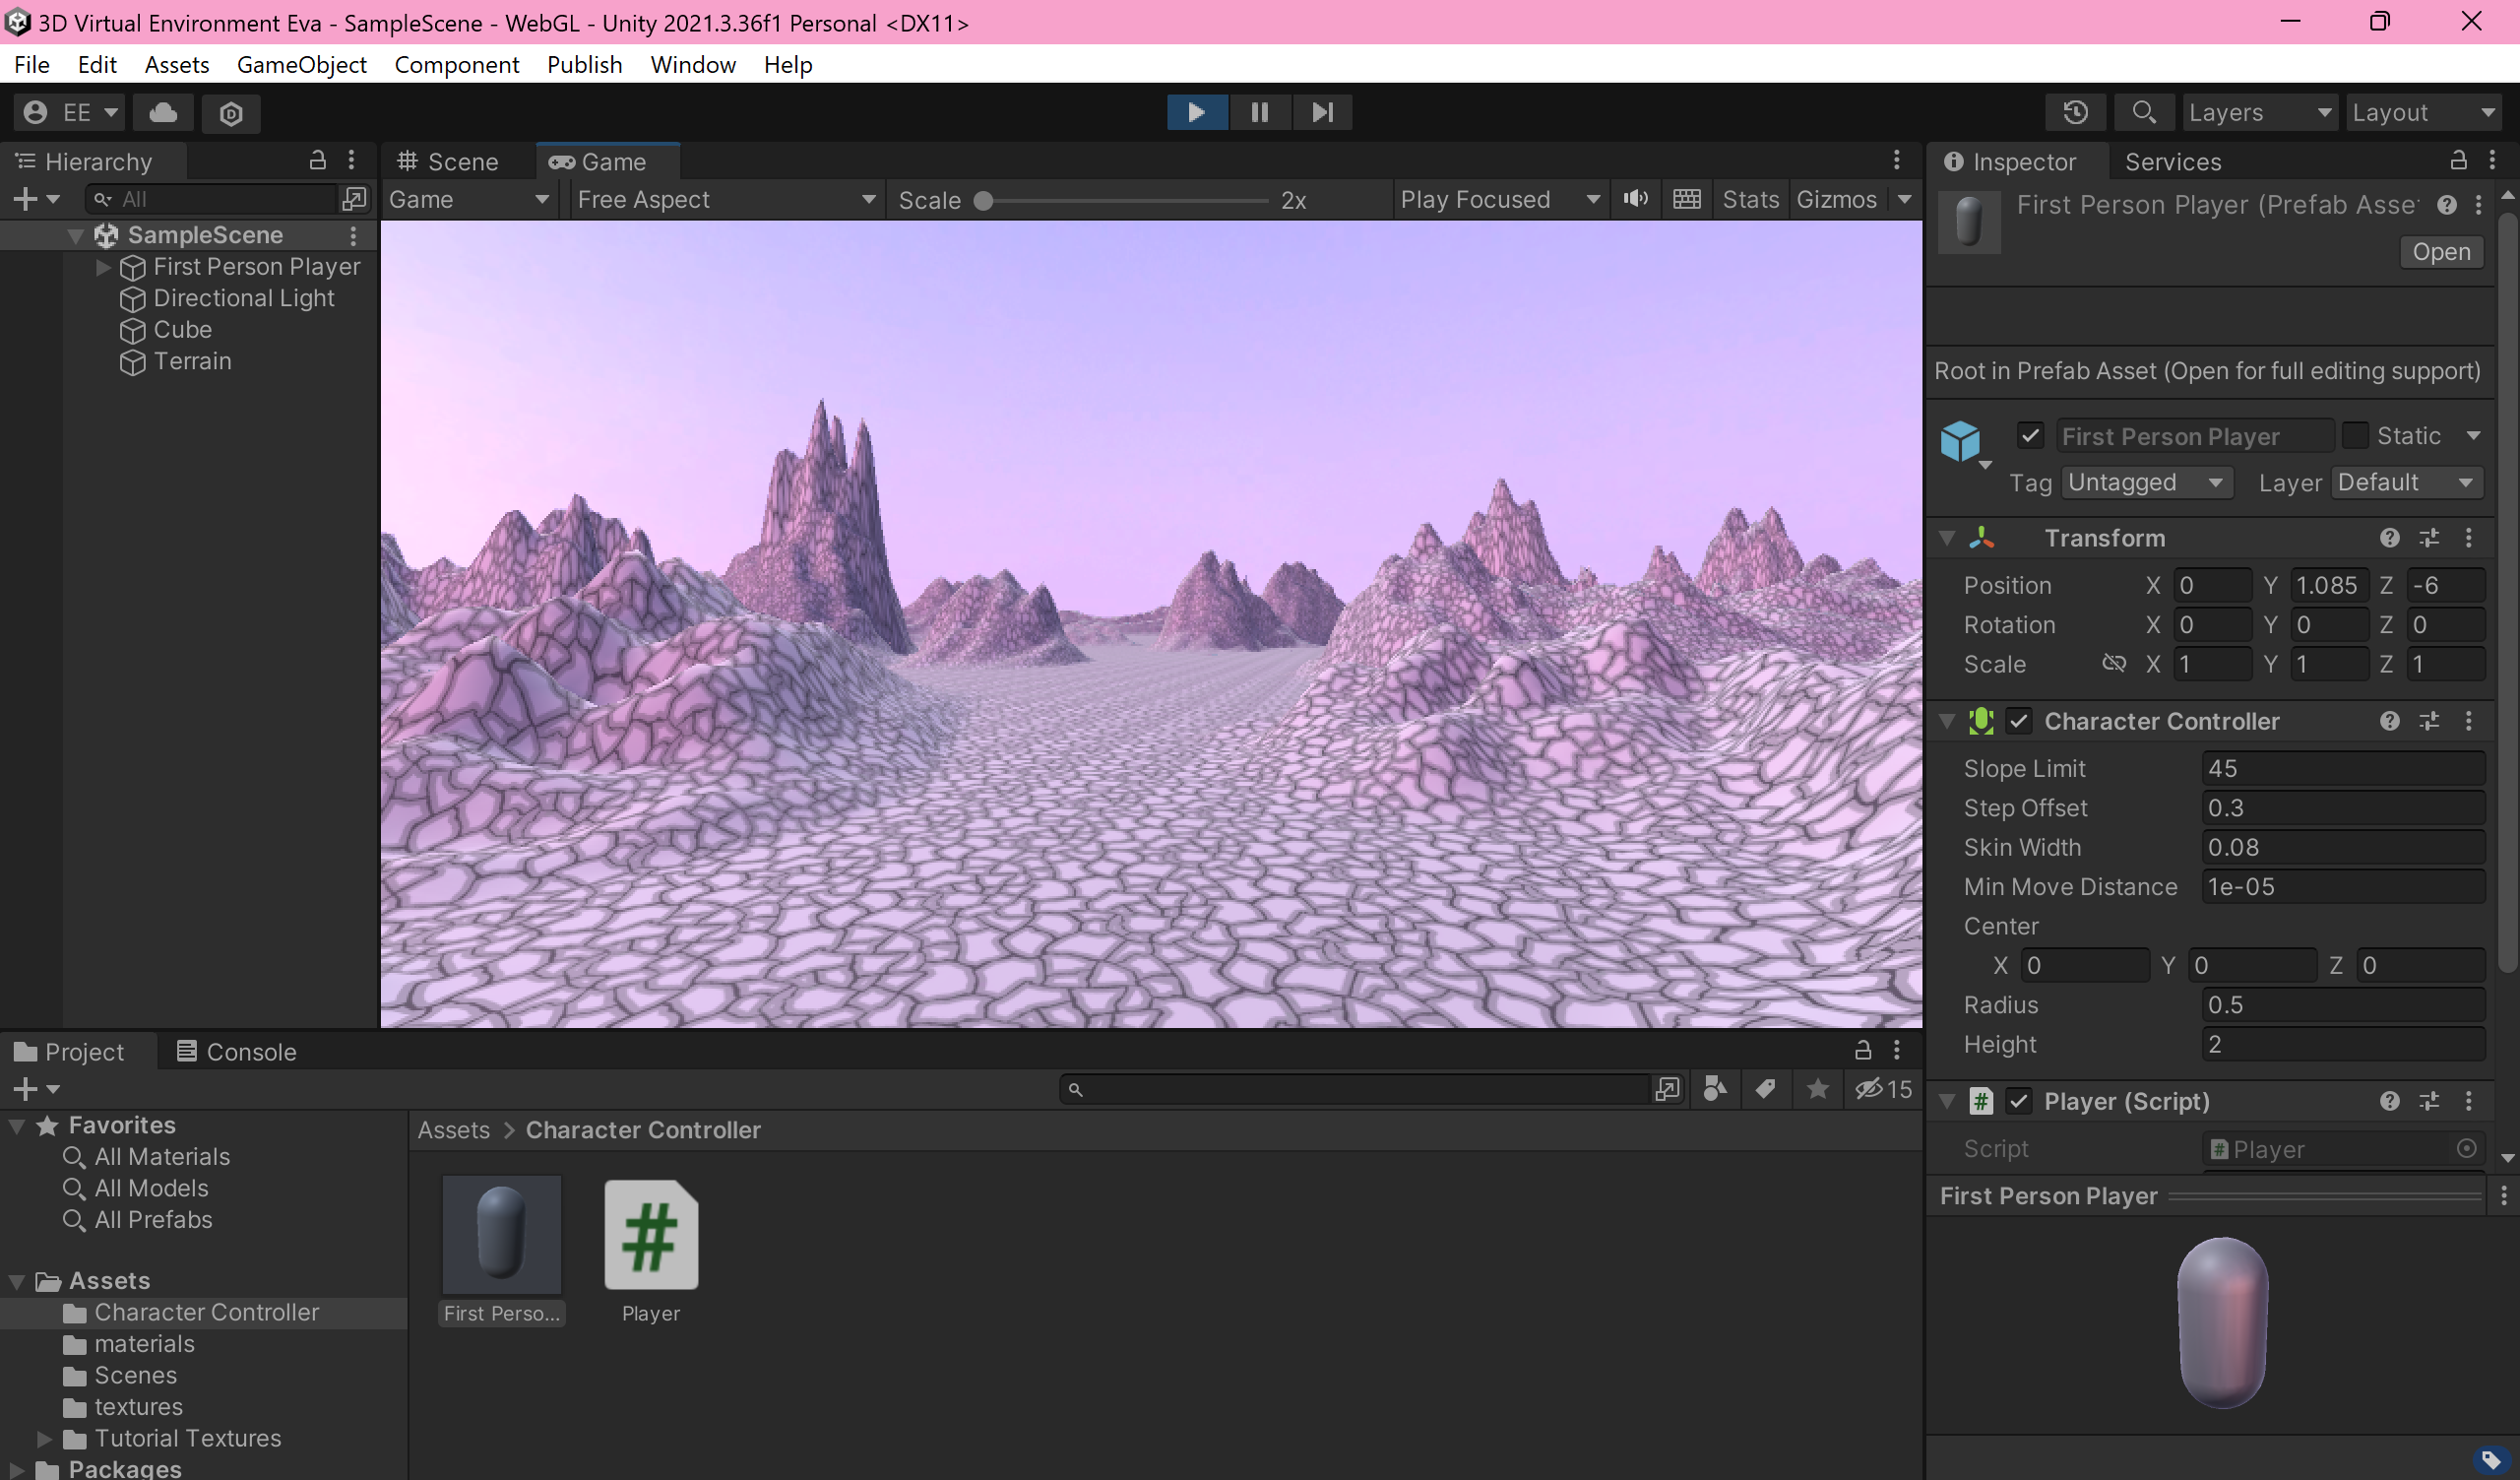Open Player (Script) three-dot menu
Viewport: 2520px width, 1480px height.
[2468, 1101]
